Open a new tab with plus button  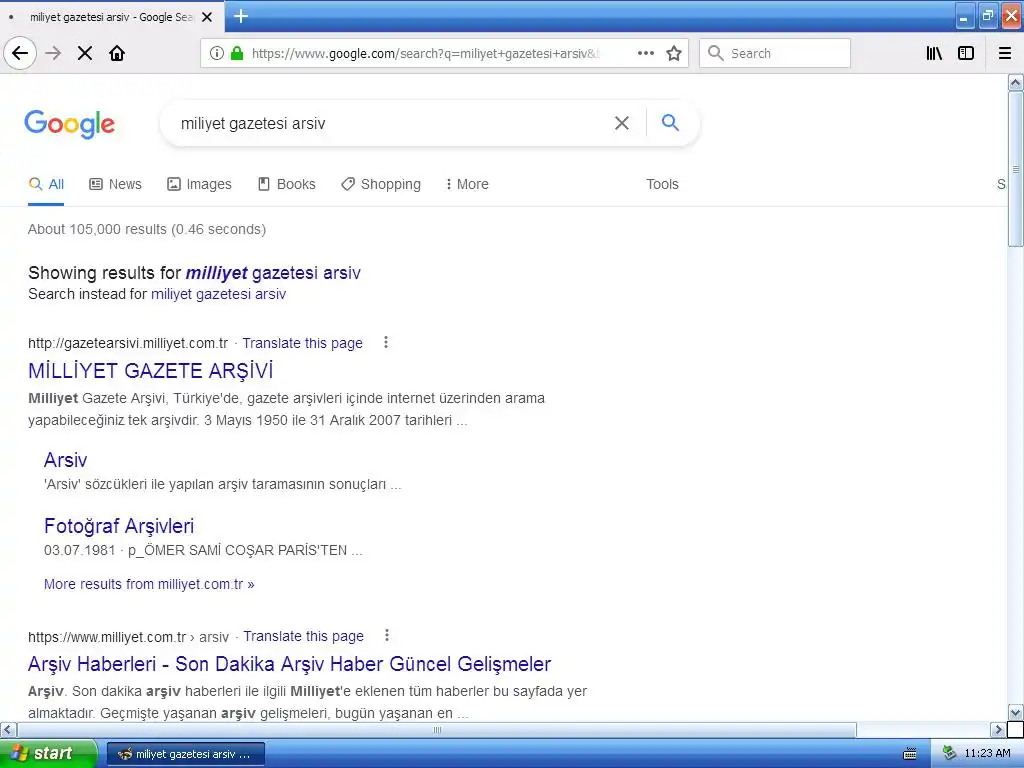(x=241, y=16)
